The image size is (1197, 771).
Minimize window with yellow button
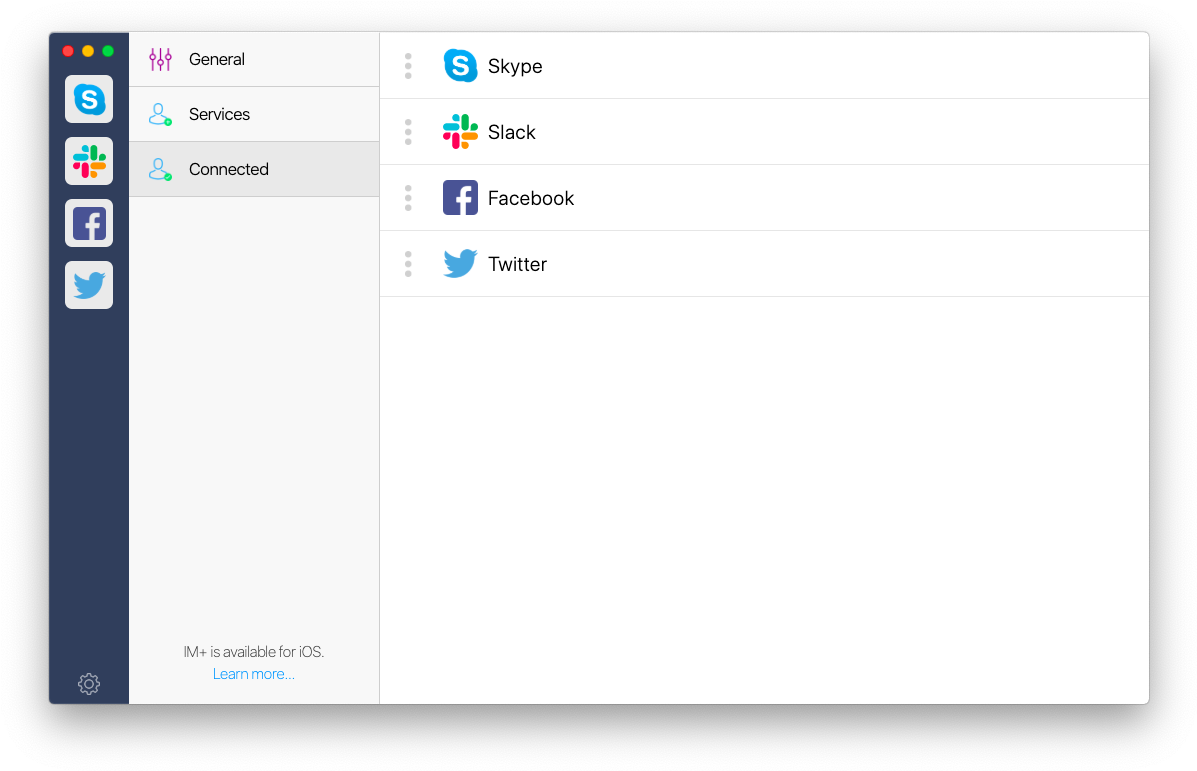(x=88, y=51)
